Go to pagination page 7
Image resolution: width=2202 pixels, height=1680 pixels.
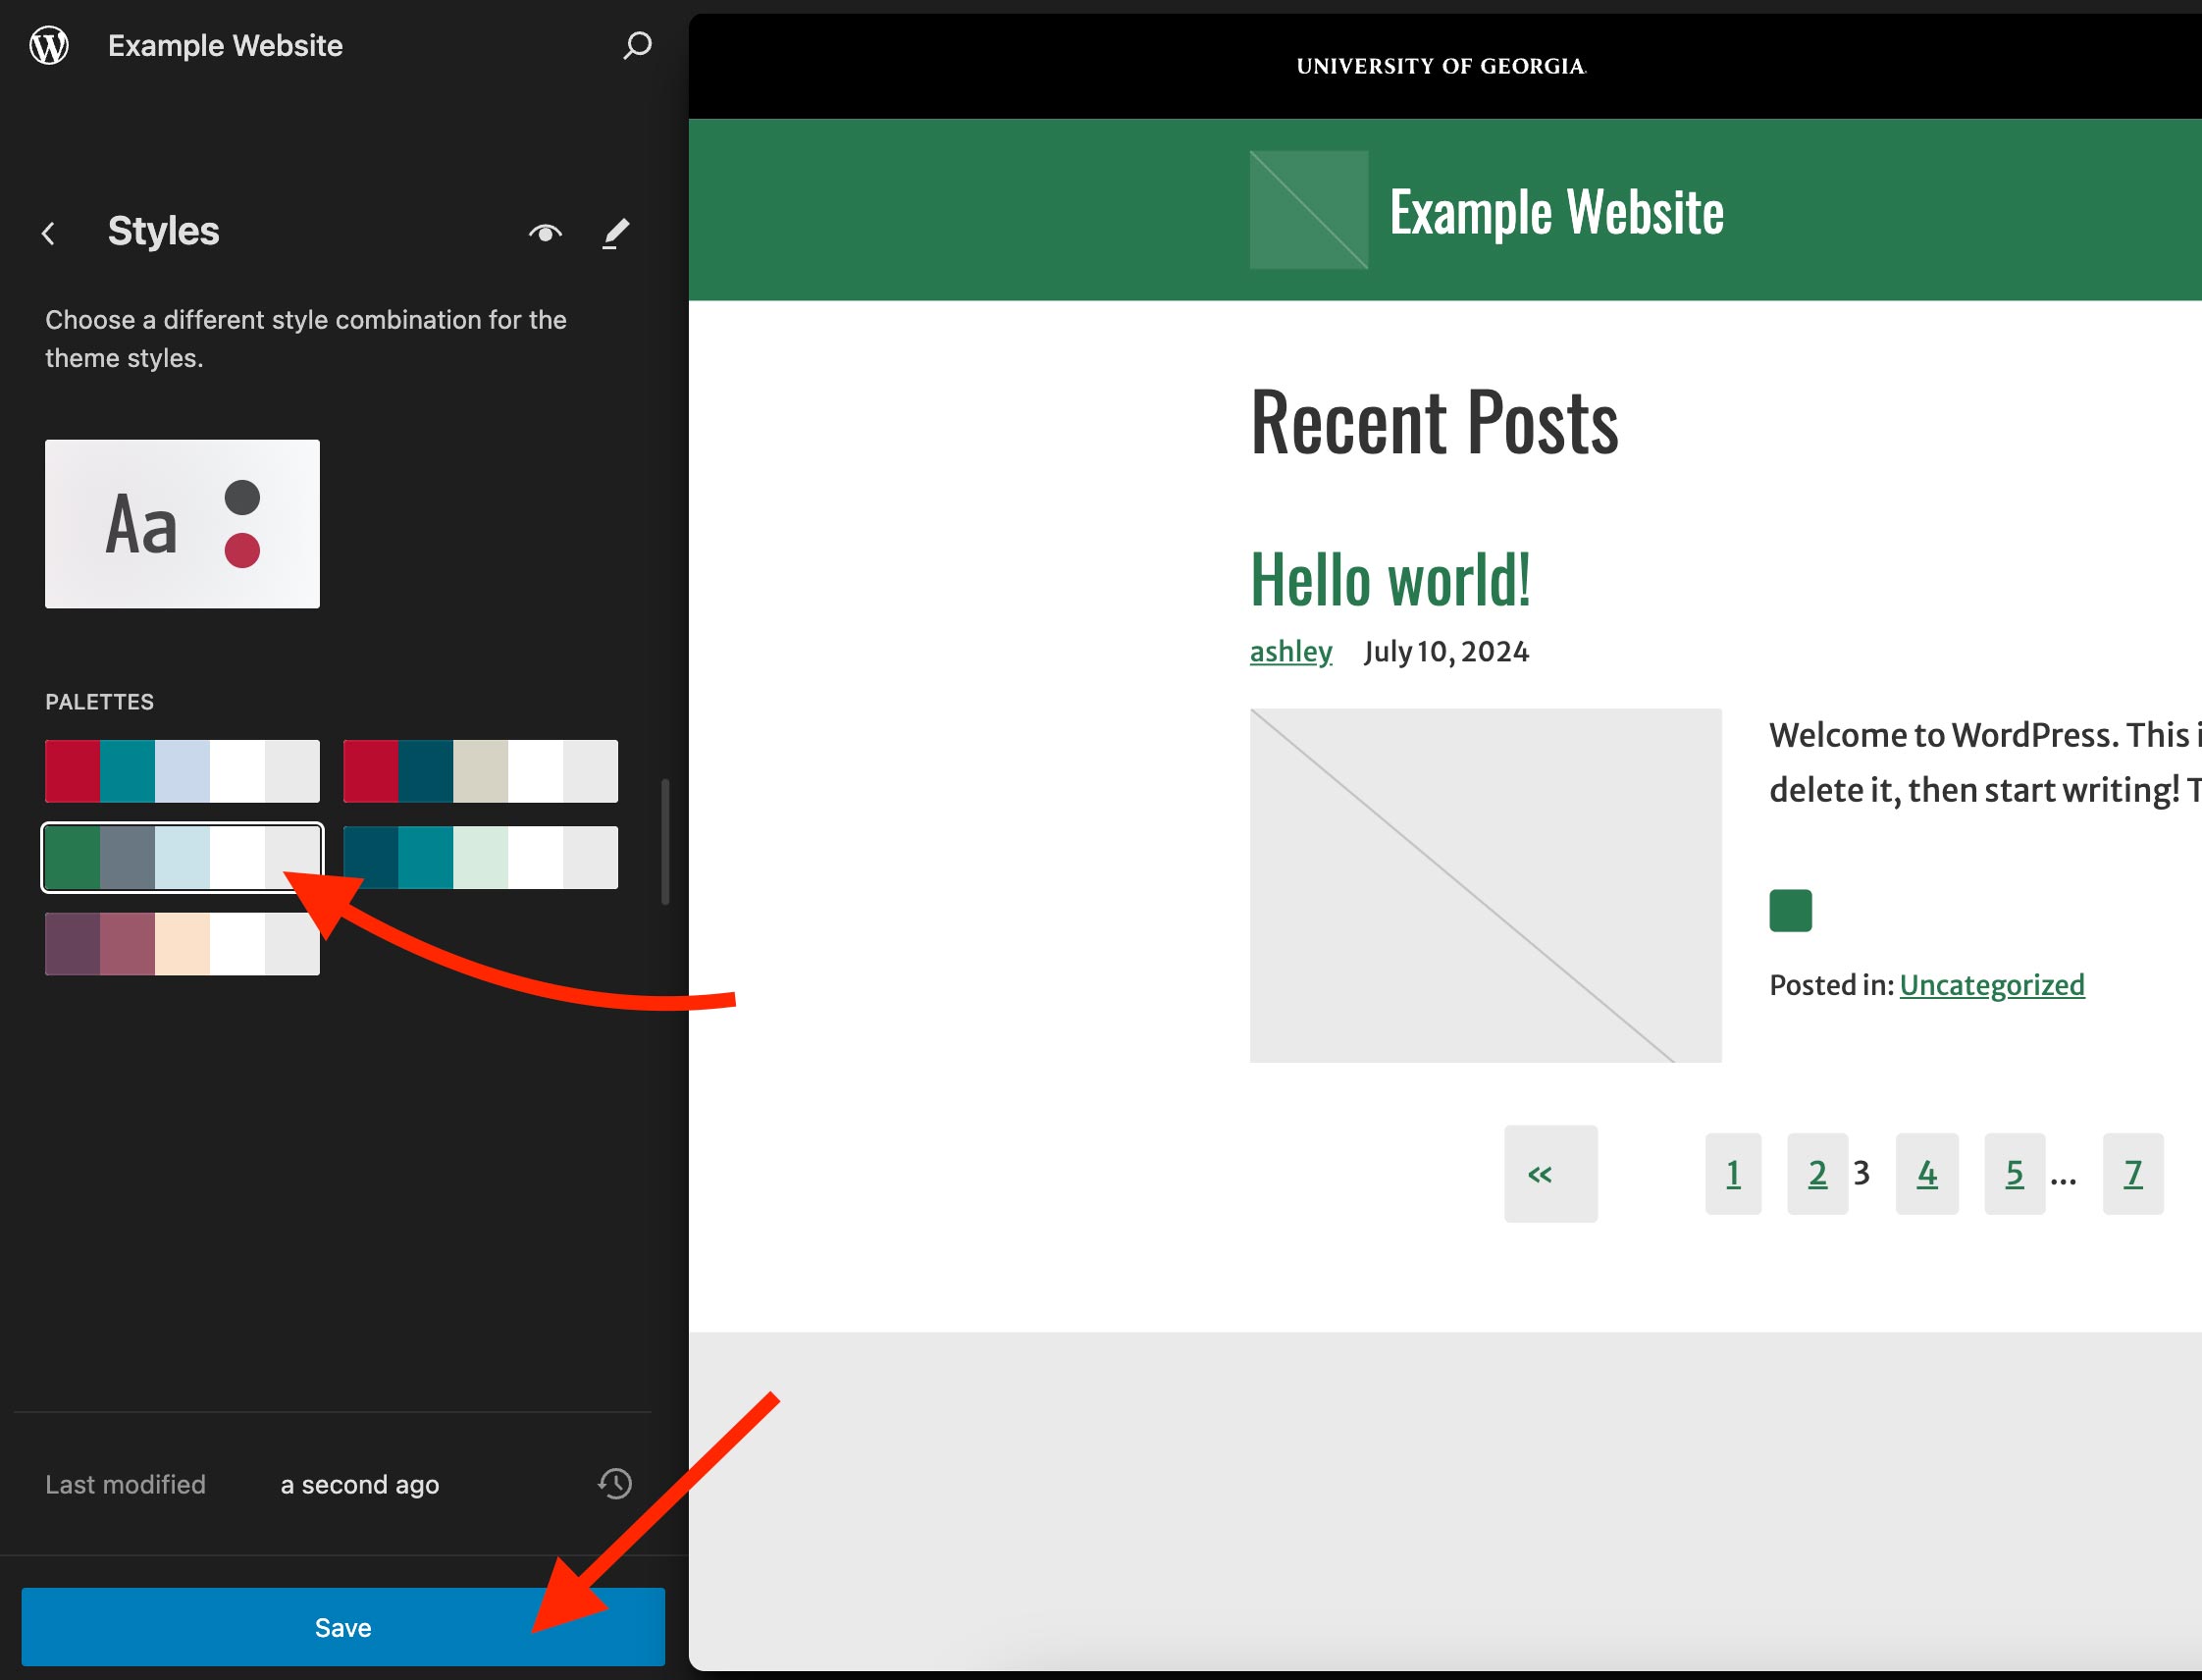pos(2133,1173)
